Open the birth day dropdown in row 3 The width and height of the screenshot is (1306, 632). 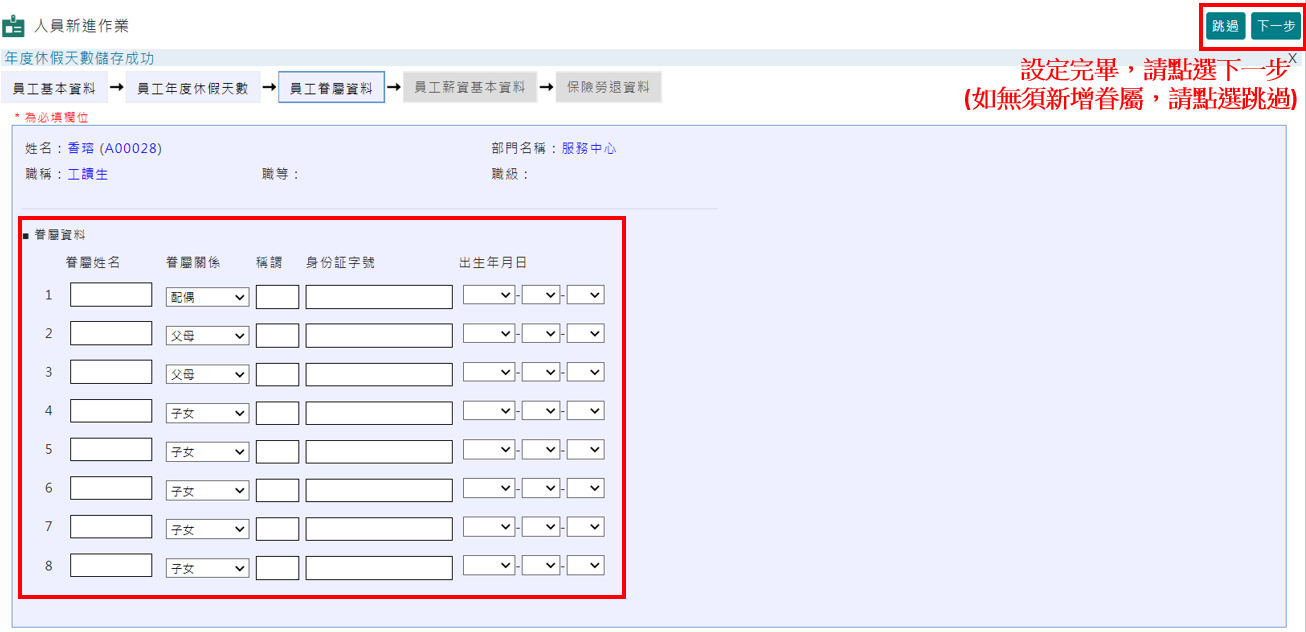pyautogui.click(x=585, y=371)
